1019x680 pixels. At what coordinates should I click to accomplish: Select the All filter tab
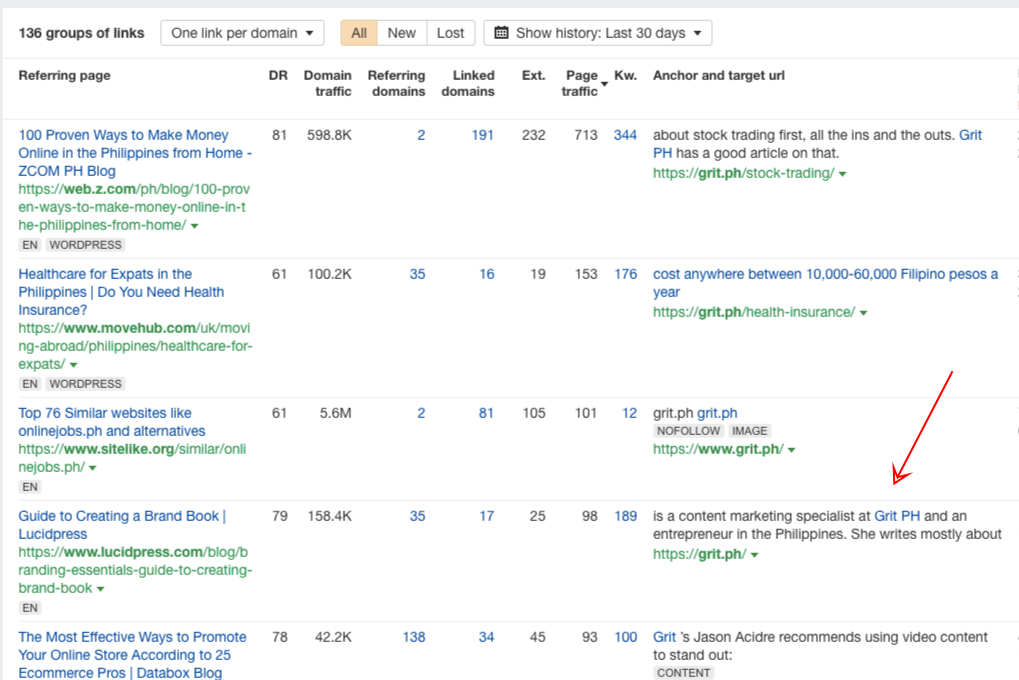[359, 33]
